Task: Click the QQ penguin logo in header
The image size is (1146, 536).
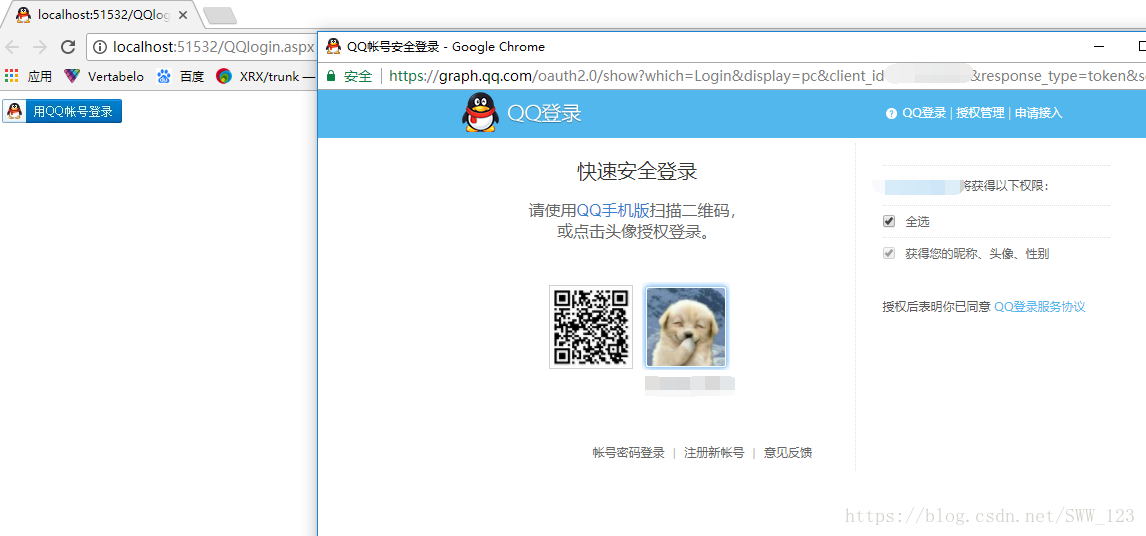Action: coord(479,113)
